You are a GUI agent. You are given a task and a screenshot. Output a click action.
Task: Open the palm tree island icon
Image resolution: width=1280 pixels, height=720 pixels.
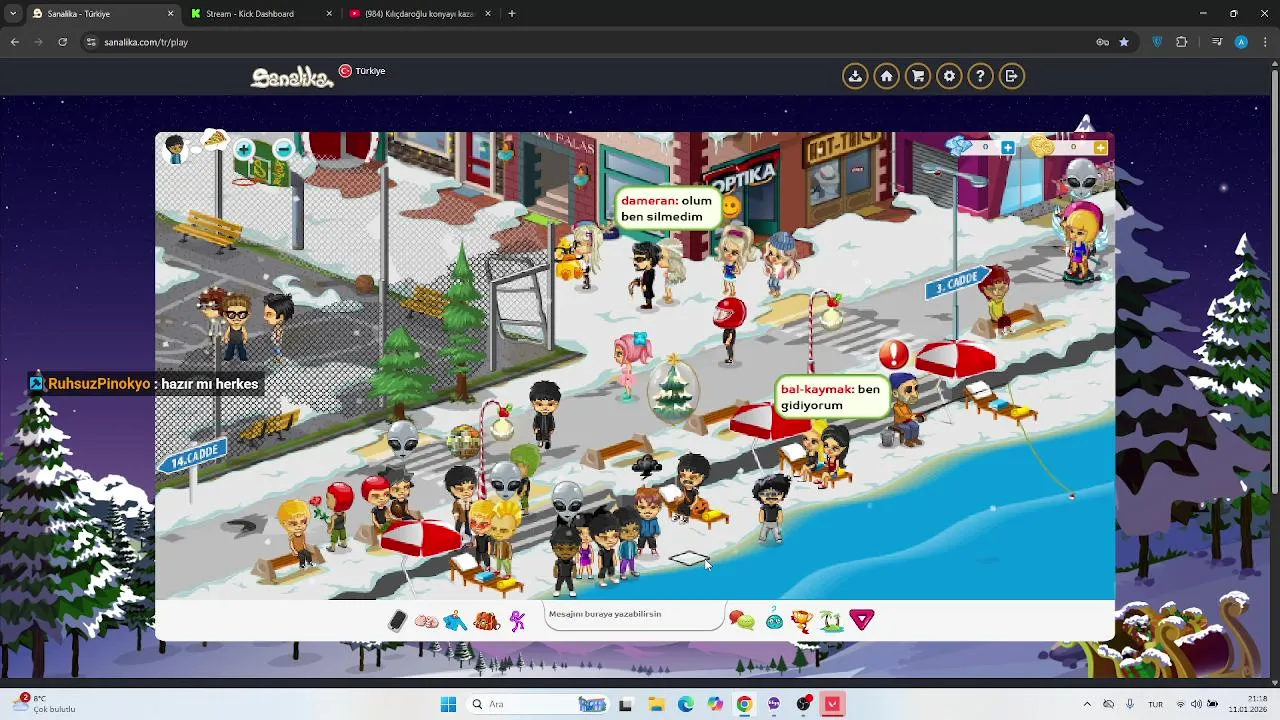point(831,621)
